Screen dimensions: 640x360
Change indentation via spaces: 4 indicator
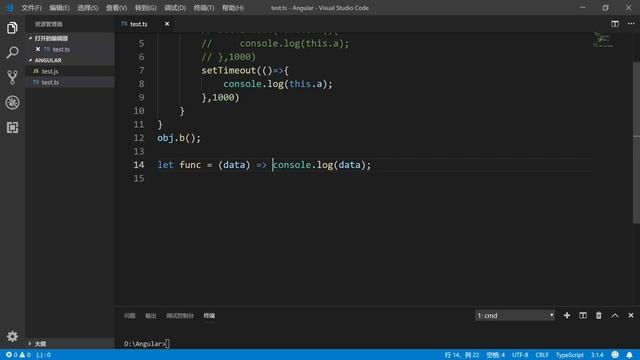click(x=496, y=355)
